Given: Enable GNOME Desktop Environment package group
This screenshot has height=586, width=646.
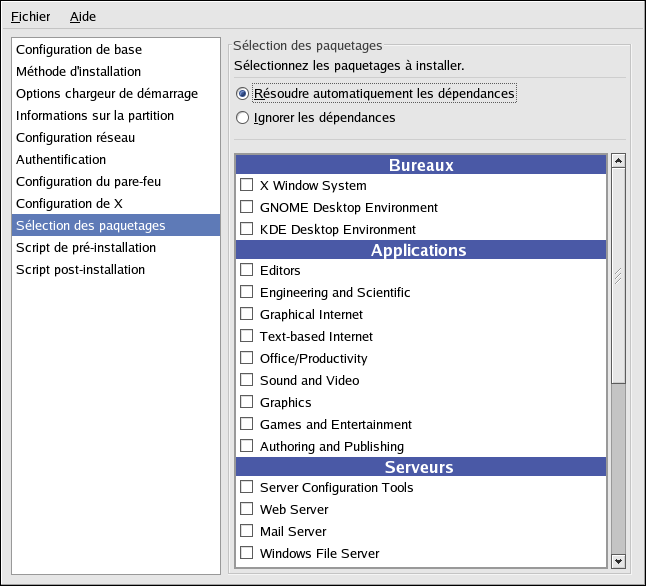Looking at the screenshot, I should point(246,206).
